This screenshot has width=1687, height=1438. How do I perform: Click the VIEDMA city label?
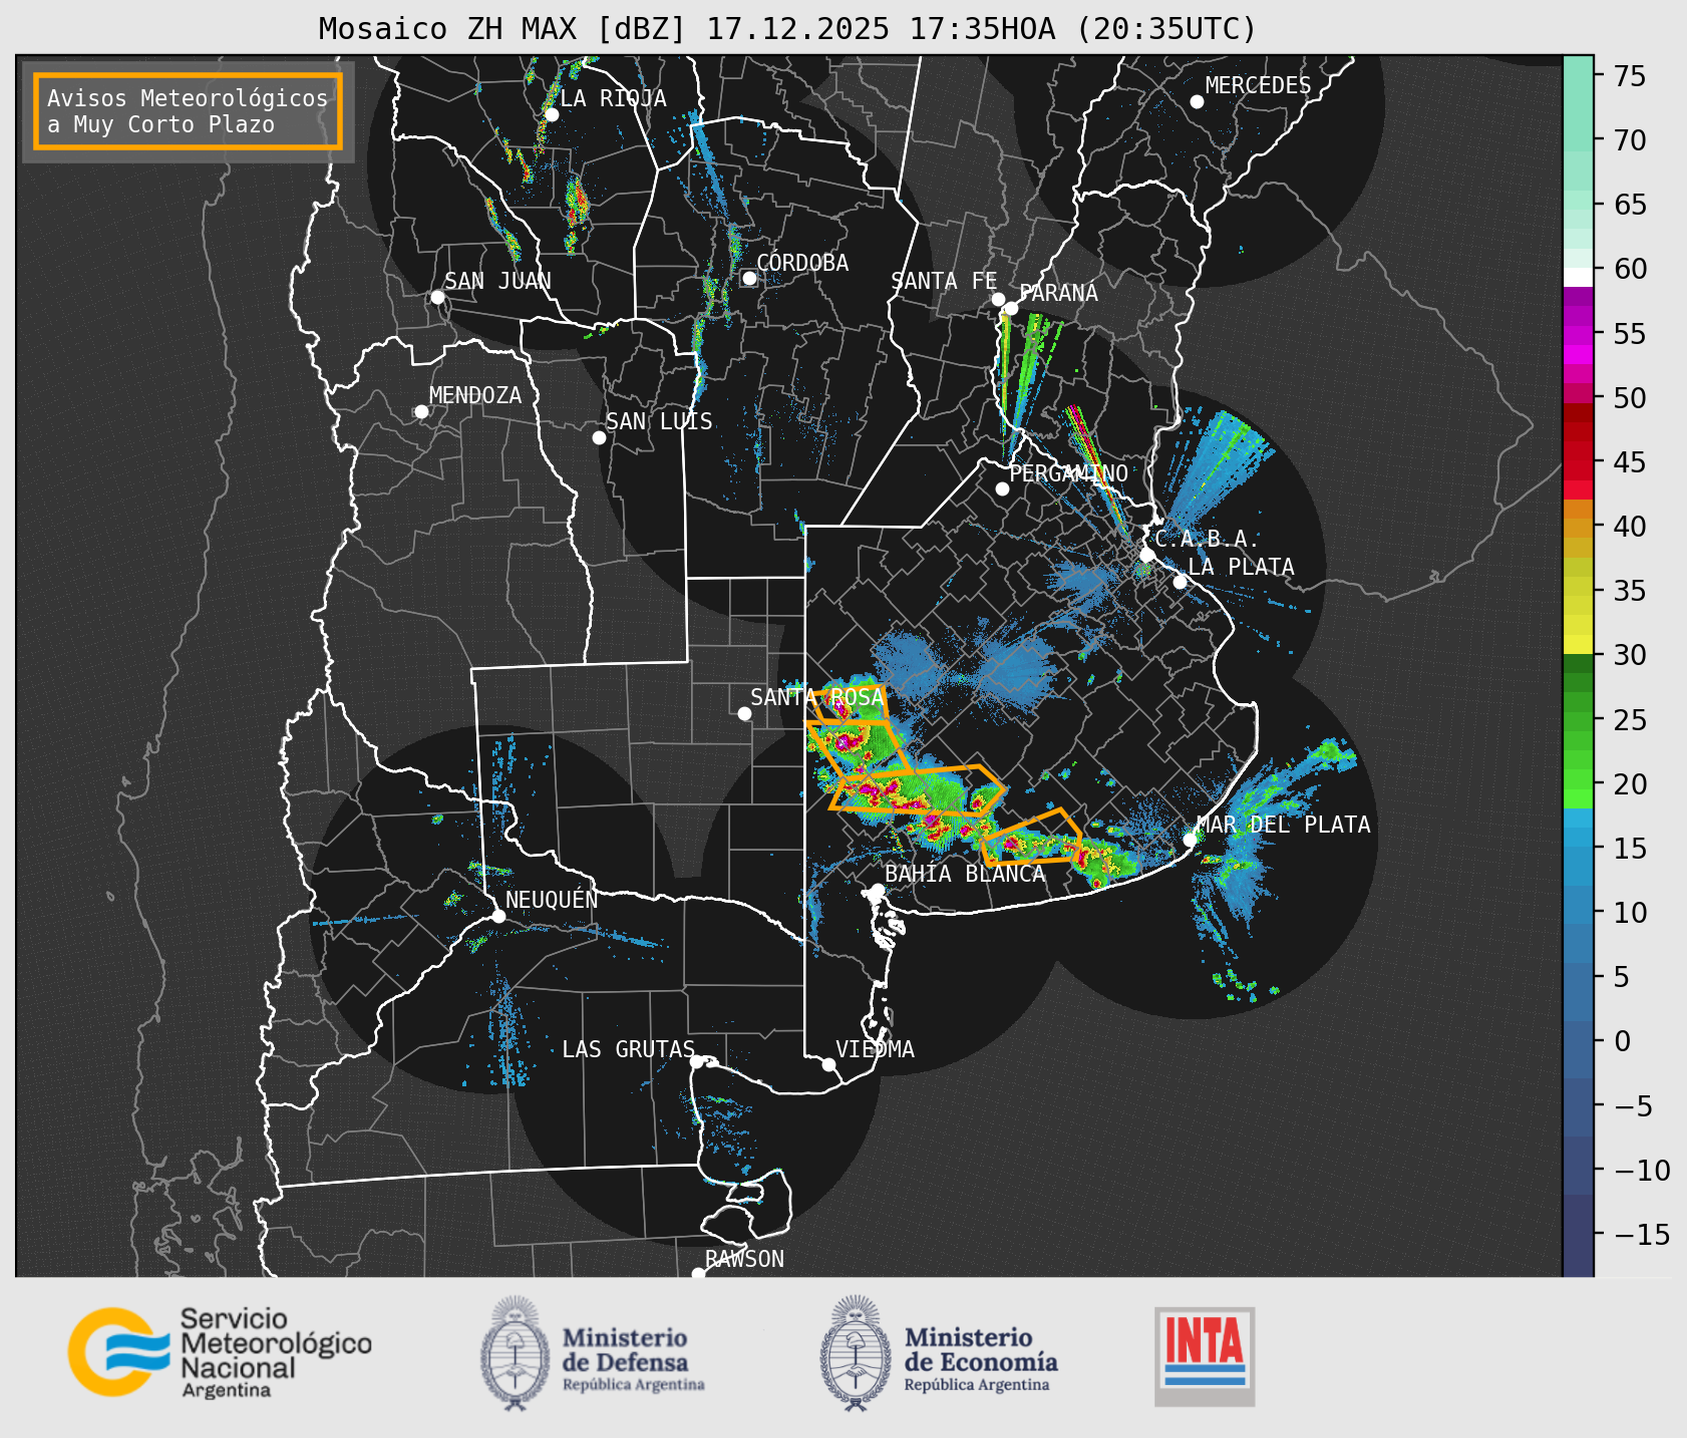(x=875, y=1049)
